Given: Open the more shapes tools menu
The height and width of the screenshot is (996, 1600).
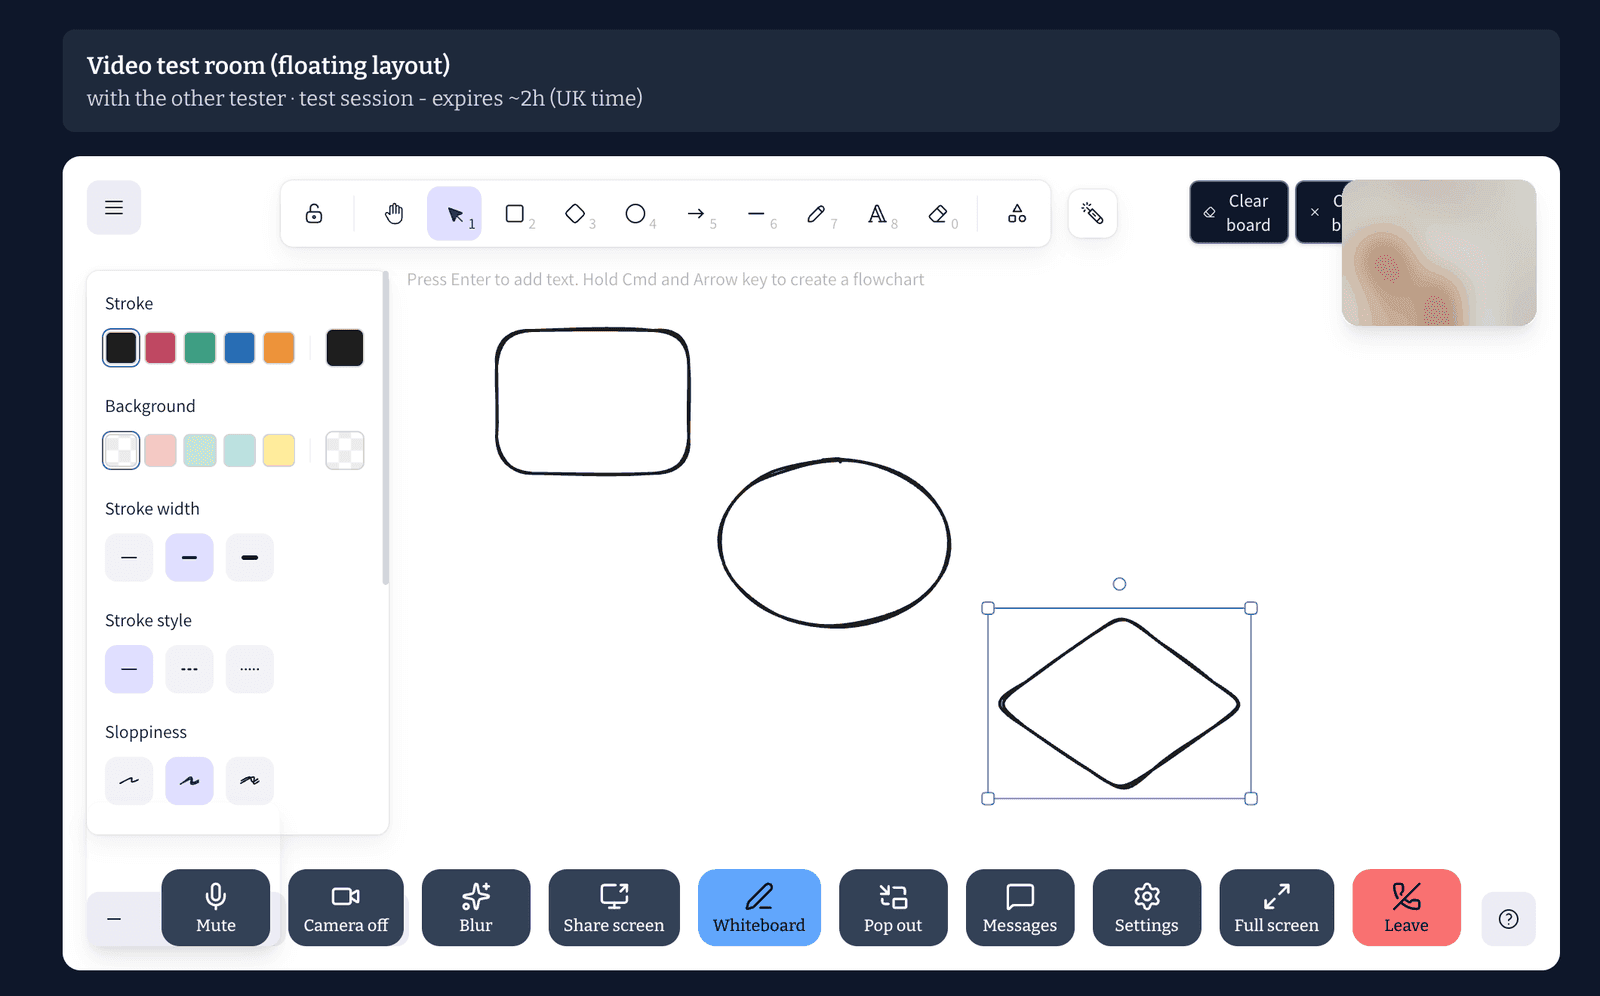Looking at the screenshot, I should tap(1017, 214).
